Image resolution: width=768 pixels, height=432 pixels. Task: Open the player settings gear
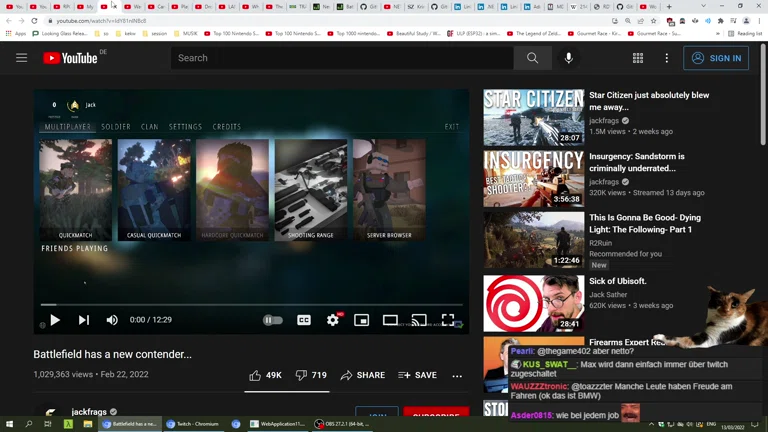(x=333, y=320)
